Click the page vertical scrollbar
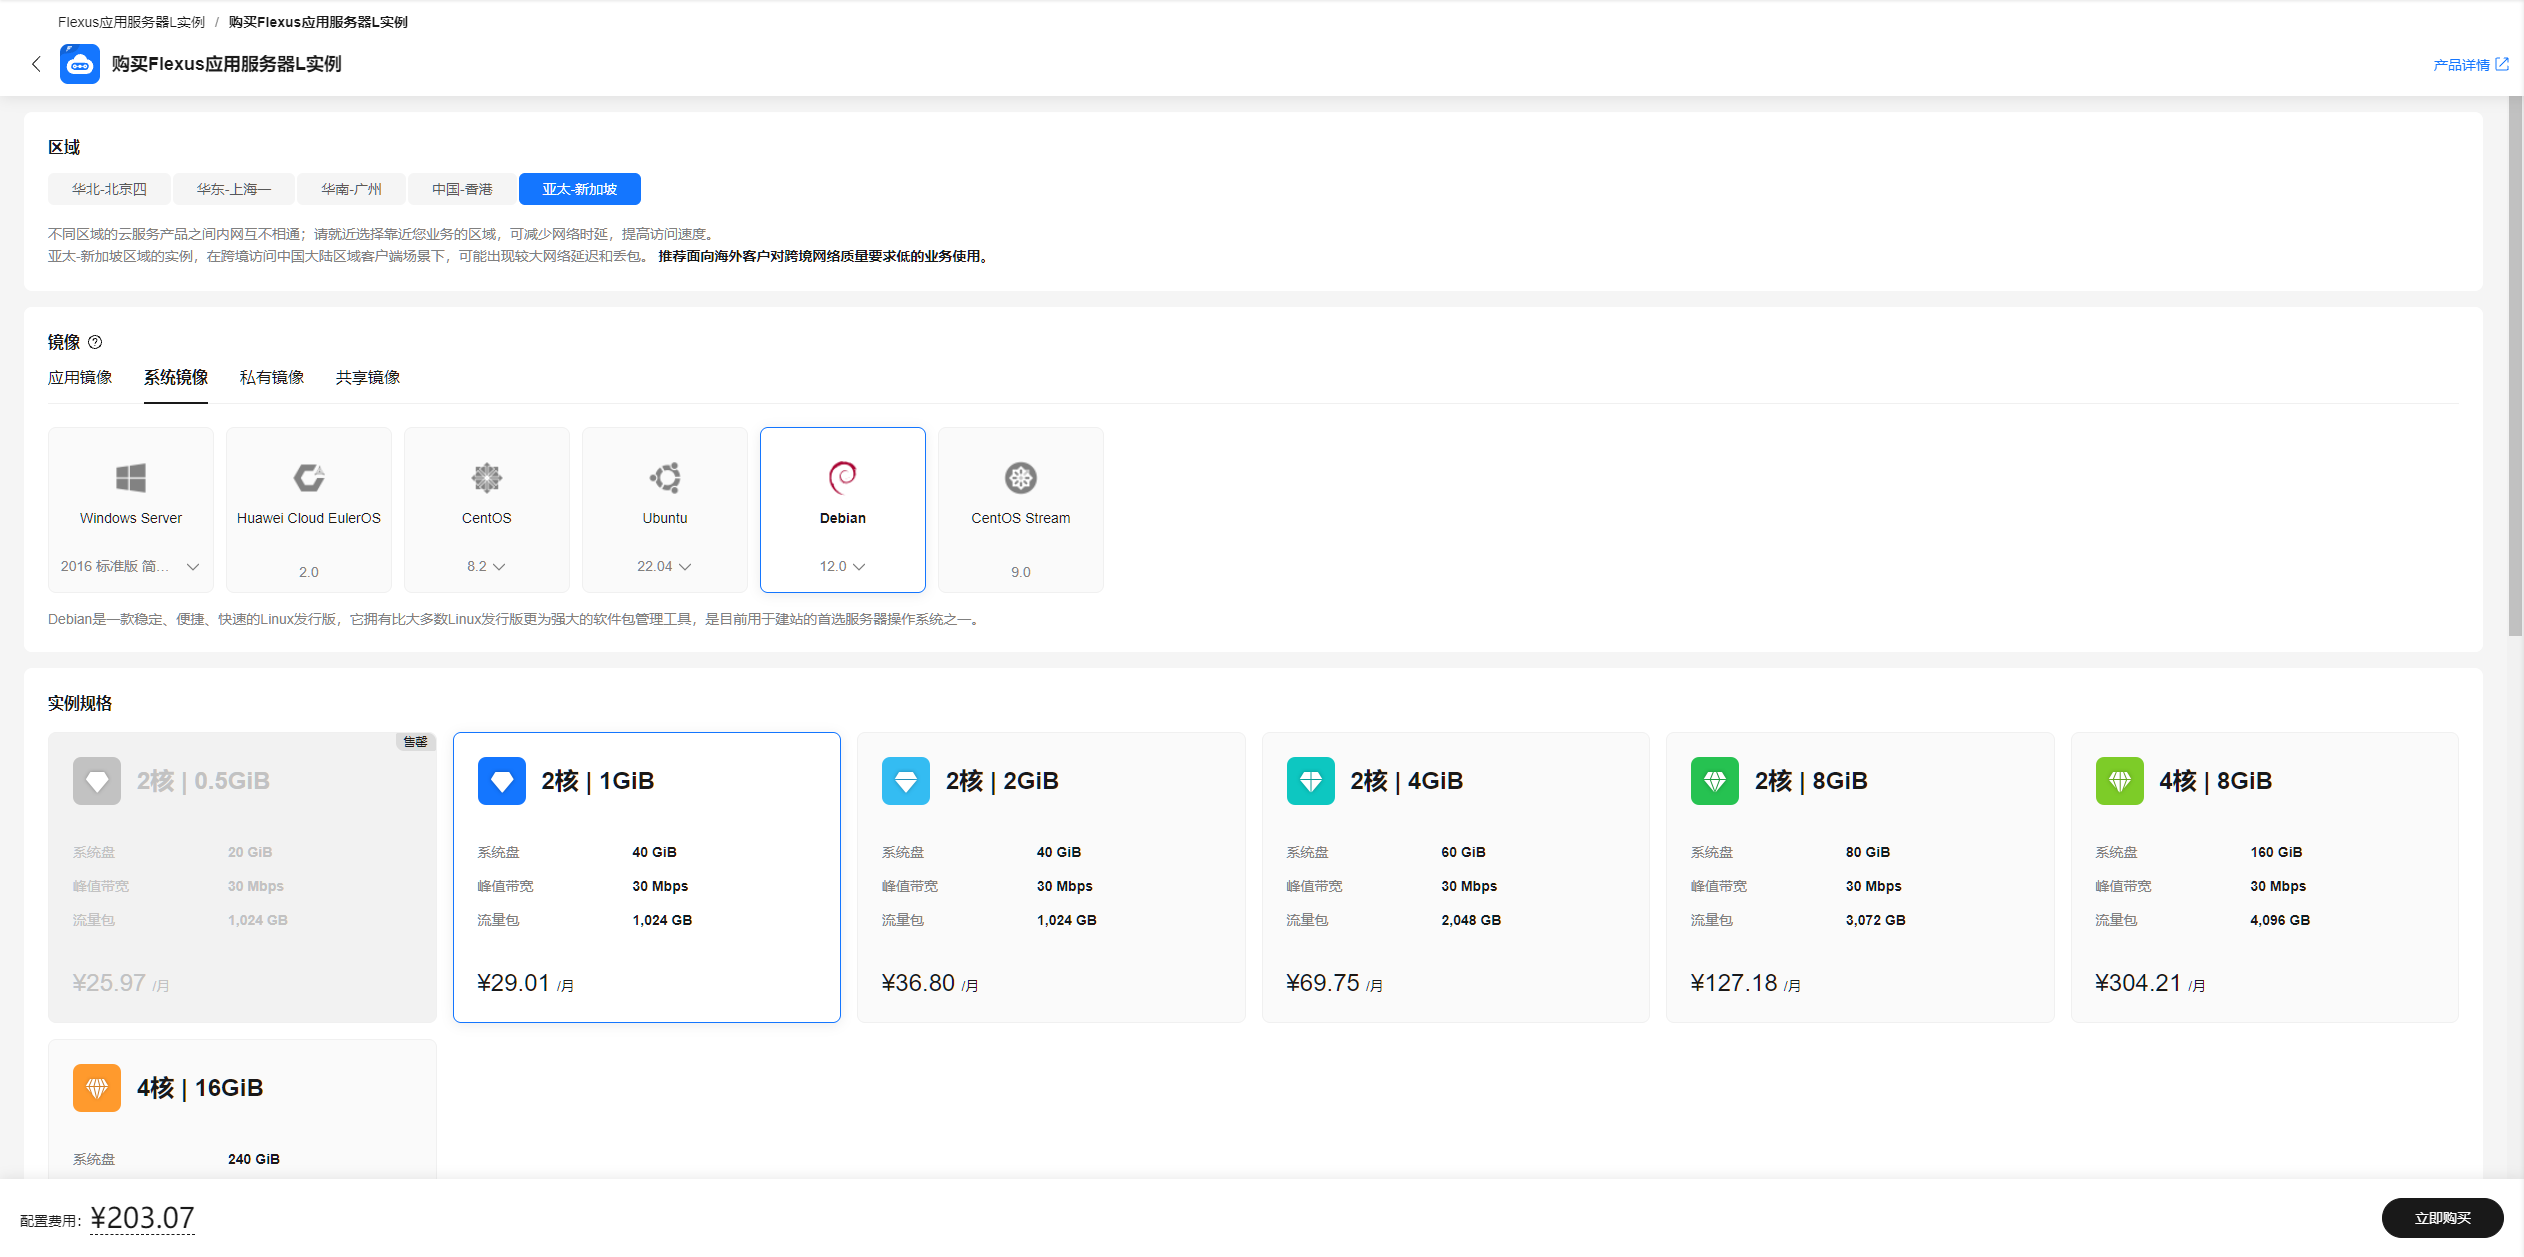The height and width of the screenshot is (1257, 2524). (2515, 366)
